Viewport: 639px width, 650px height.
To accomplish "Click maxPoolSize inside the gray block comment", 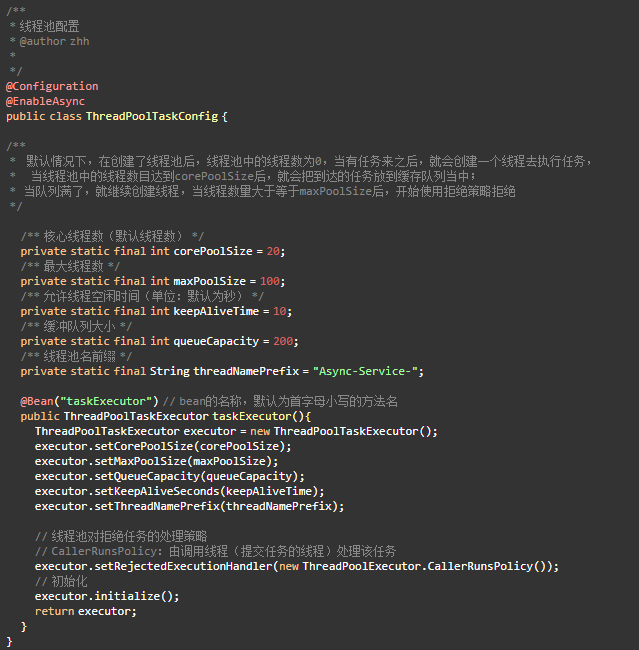I will pos(335,191).
